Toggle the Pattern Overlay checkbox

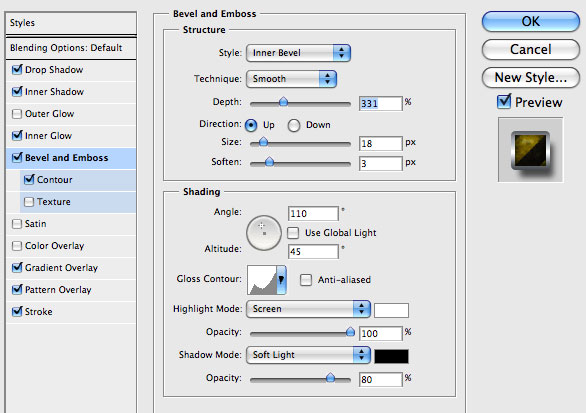(17, 290)
